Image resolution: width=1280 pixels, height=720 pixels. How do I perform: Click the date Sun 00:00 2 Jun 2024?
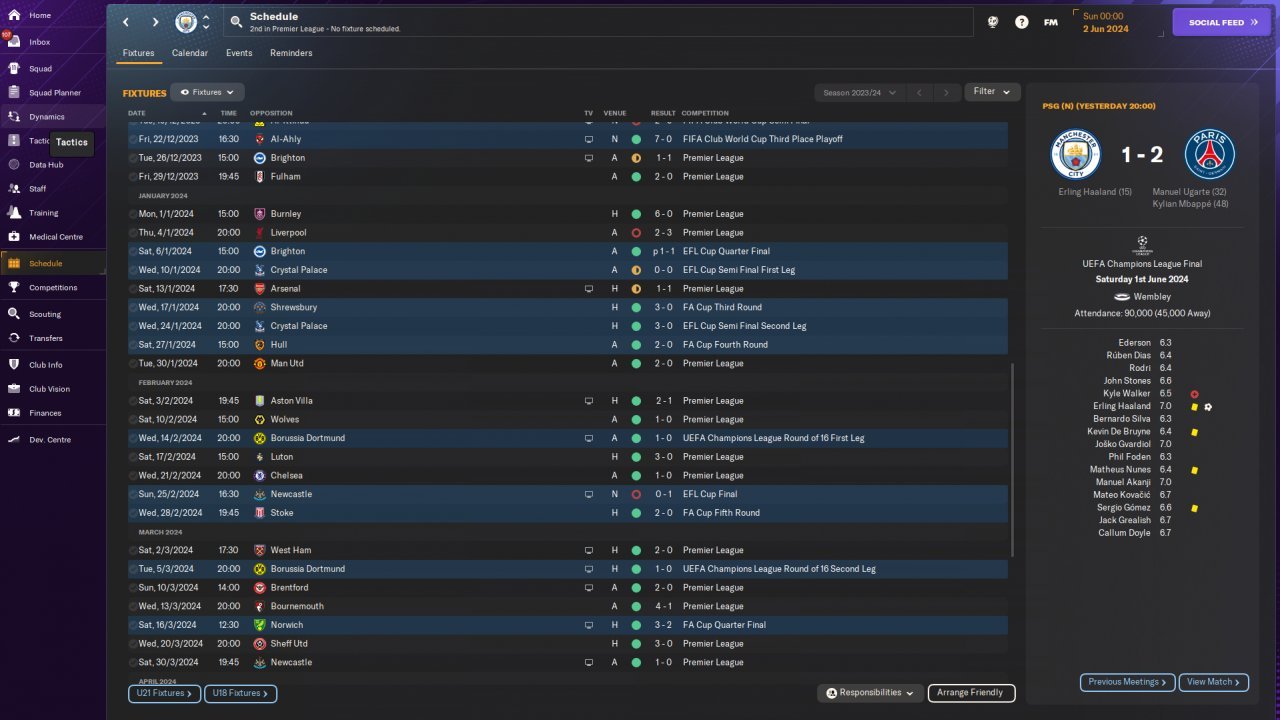coord(1105,22)
